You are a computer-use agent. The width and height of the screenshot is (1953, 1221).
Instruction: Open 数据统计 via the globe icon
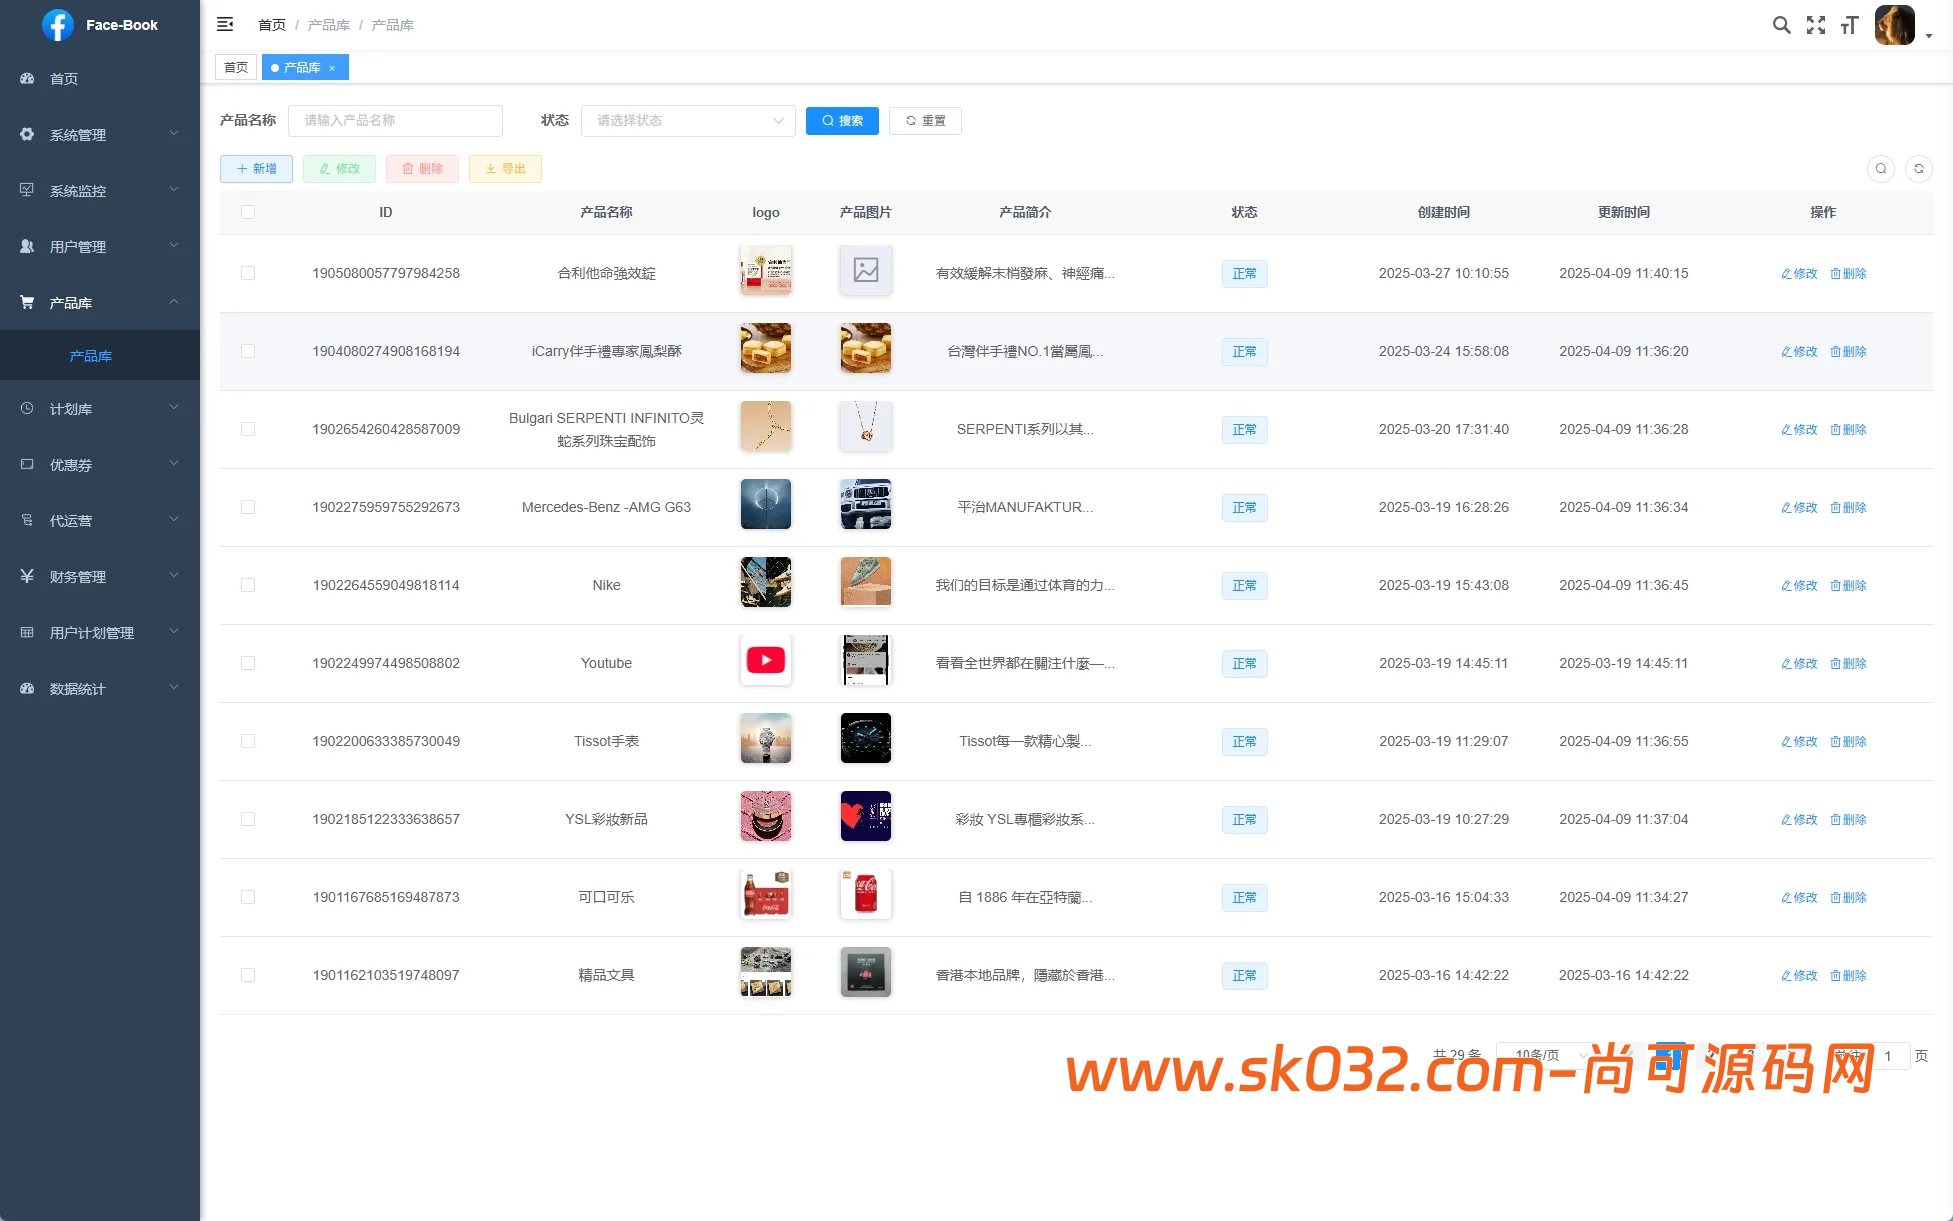click(27, 688)
